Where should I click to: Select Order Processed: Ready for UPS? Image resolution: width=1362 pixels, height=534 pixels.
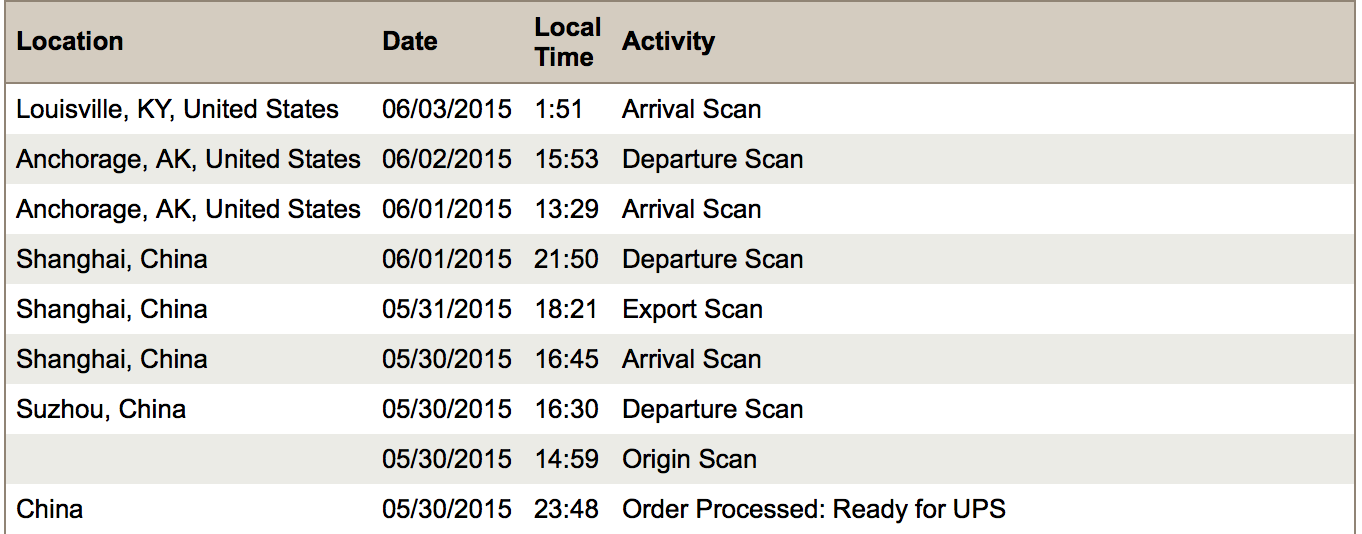point(813,509)
